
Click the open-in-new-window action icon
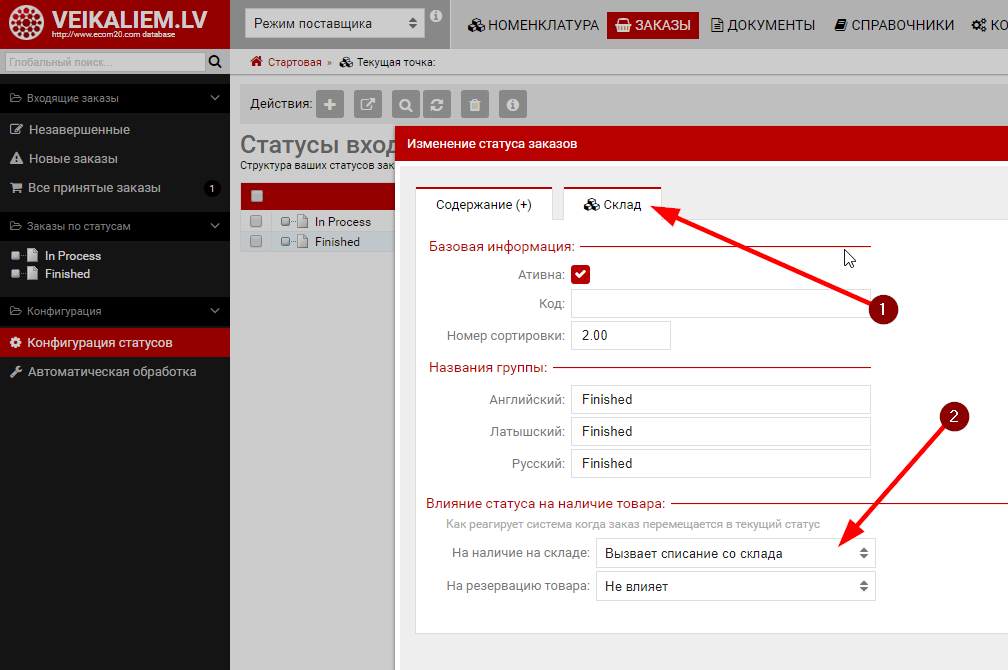(368, 104)
